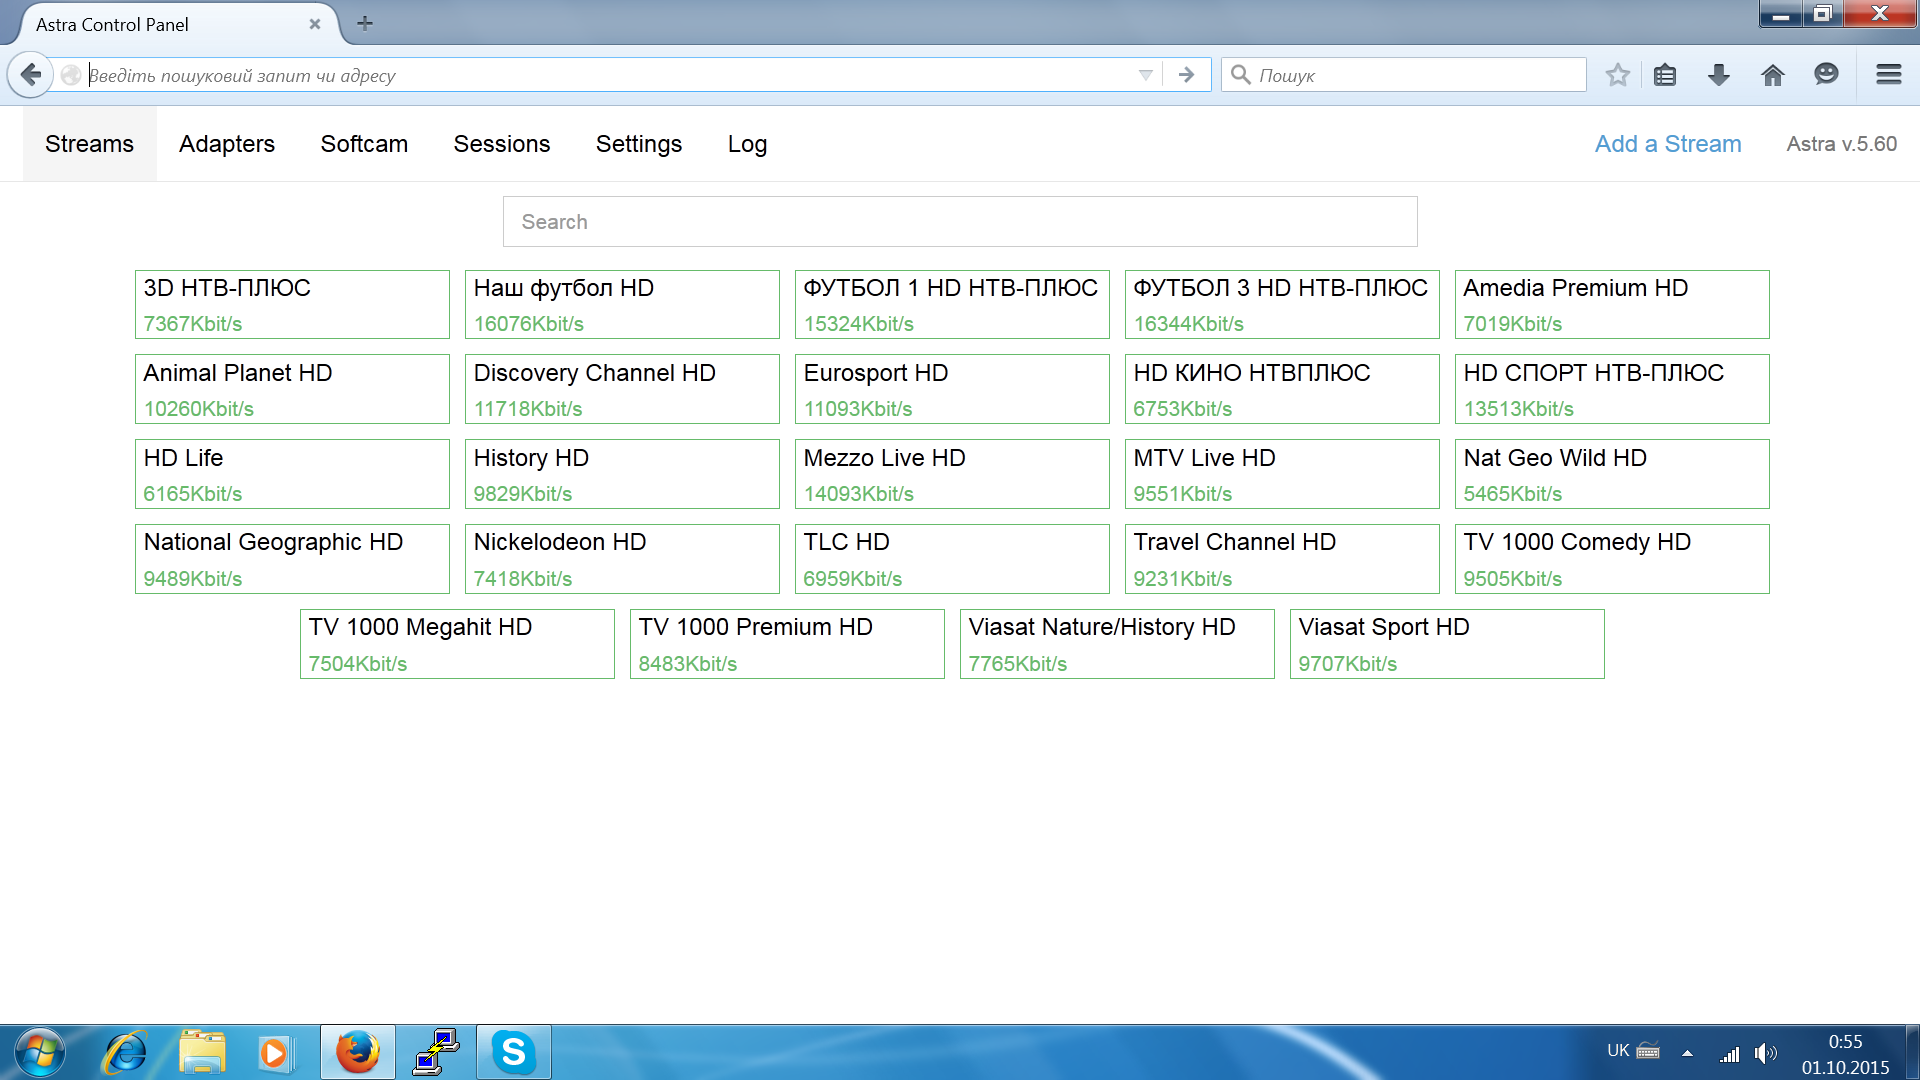Open the taskbar clock showing 0:55
The height and width of the screenshot is (1080, 1920).
pos(1845,1054)
